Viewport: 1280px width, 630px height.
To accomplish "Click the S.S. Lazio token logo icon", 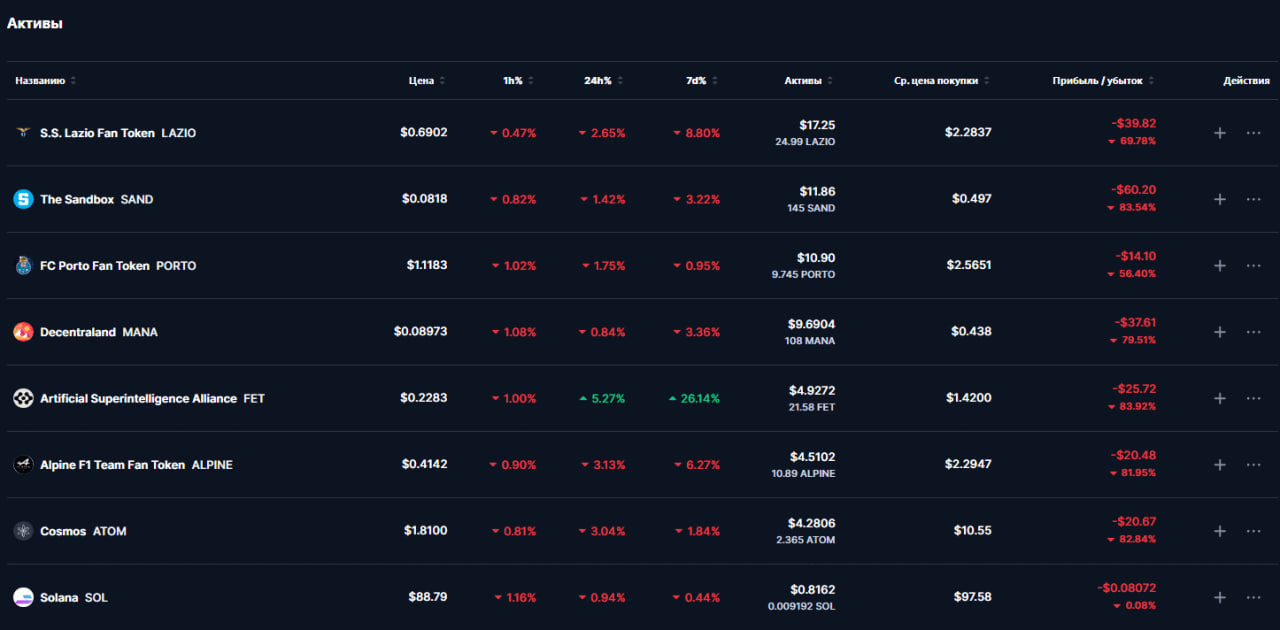I will coord(23,132).
